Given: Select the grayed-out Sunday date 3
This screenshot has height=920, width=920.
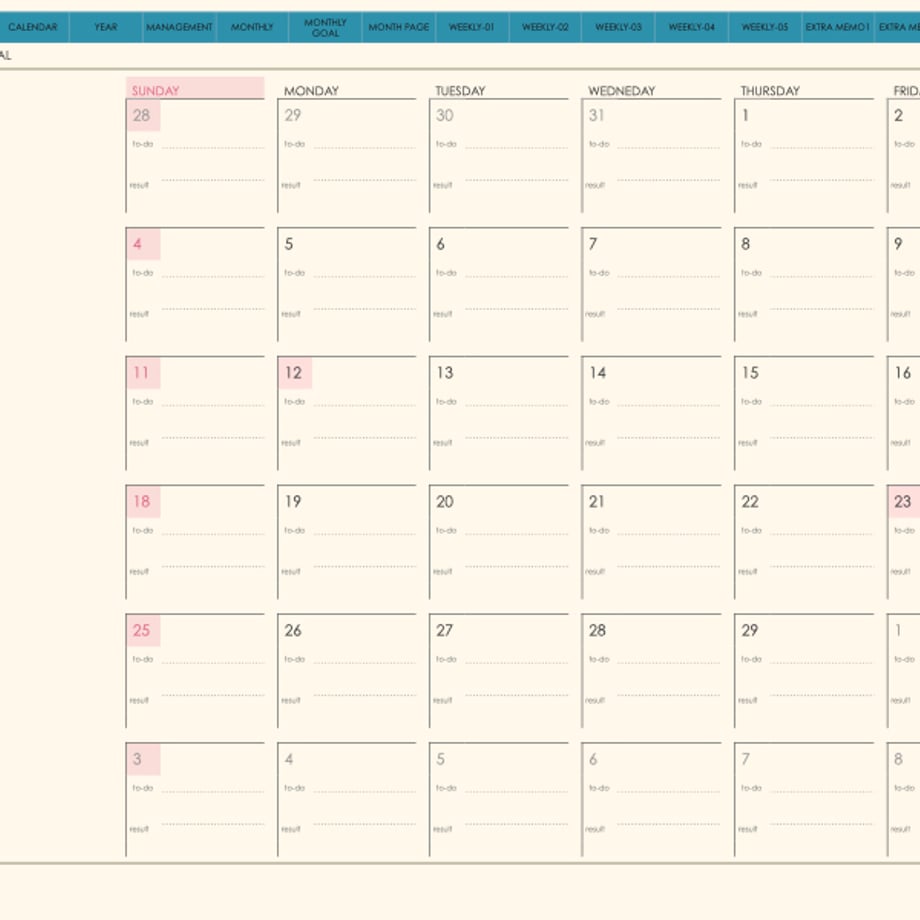Looking at the screenshot, I should (143, 759).
